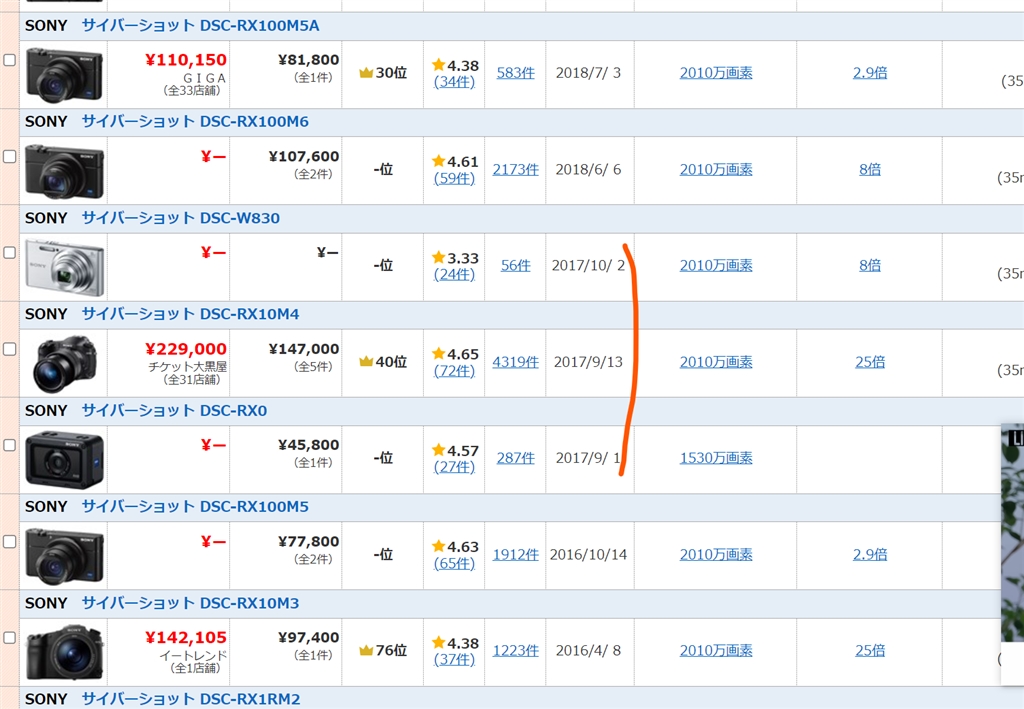Open the DSC-RX10M3 product picture
This screenshot has width=1024, height=709.
[64, 652]
